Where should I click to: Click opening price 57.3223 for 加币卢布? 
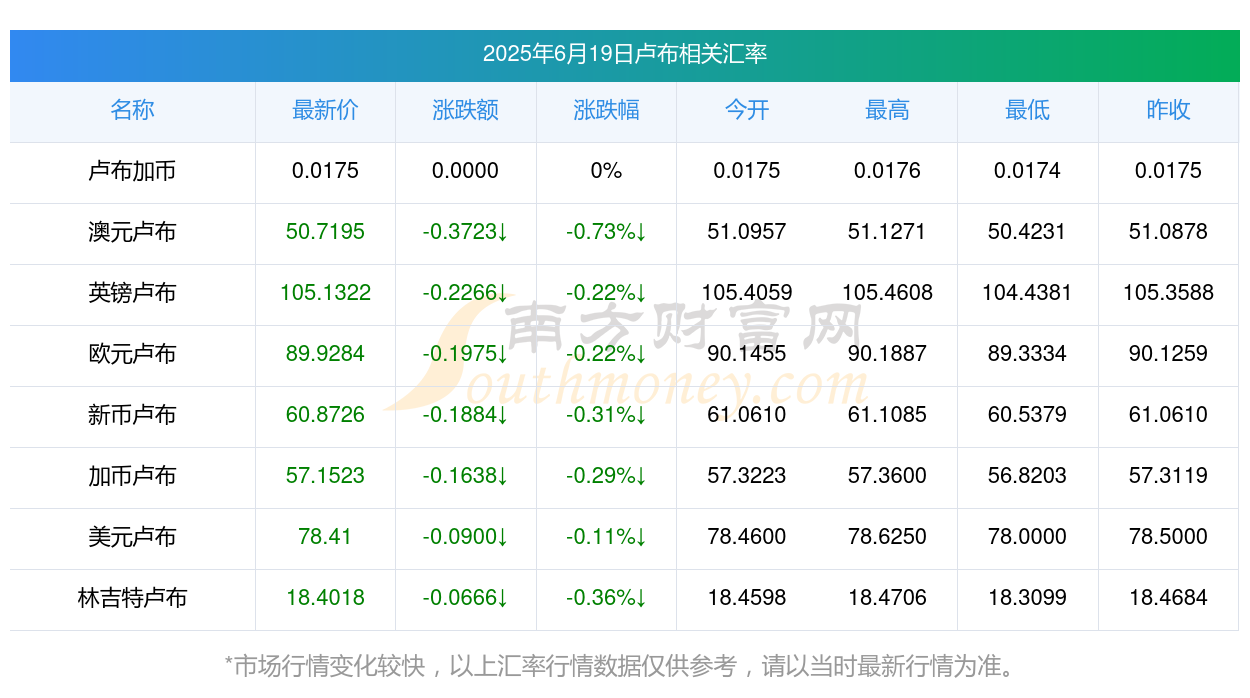747,476
